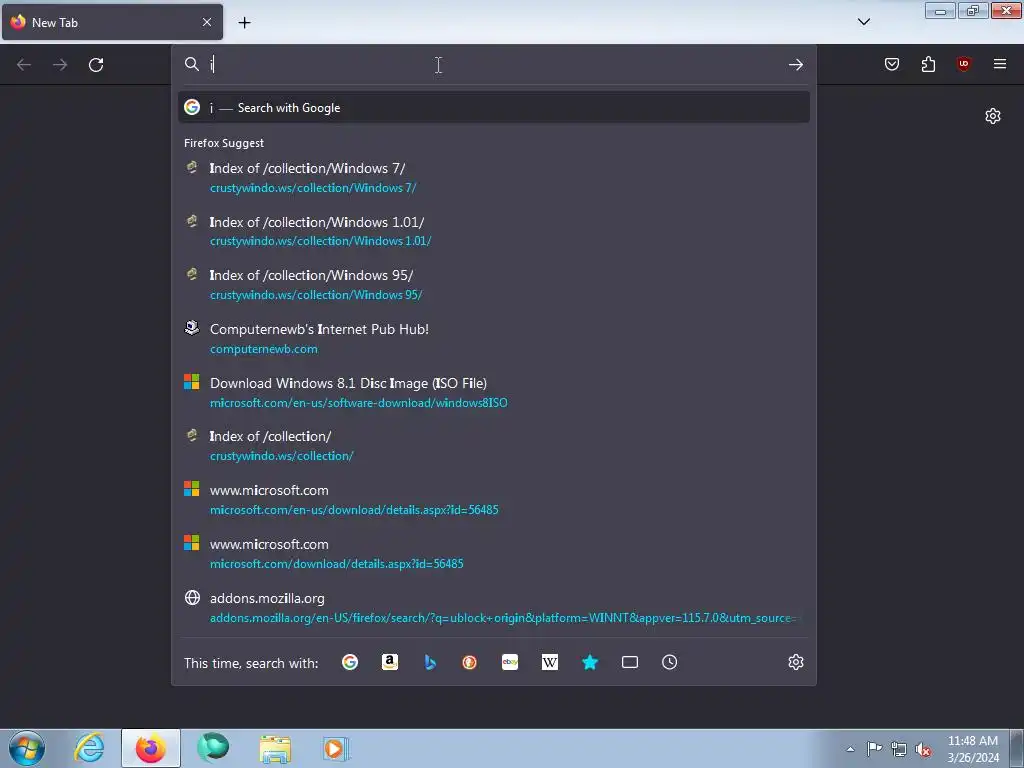Open the Index of /collection/ suggestion
Screen dimensions: 1024x768
pos(494,446)
